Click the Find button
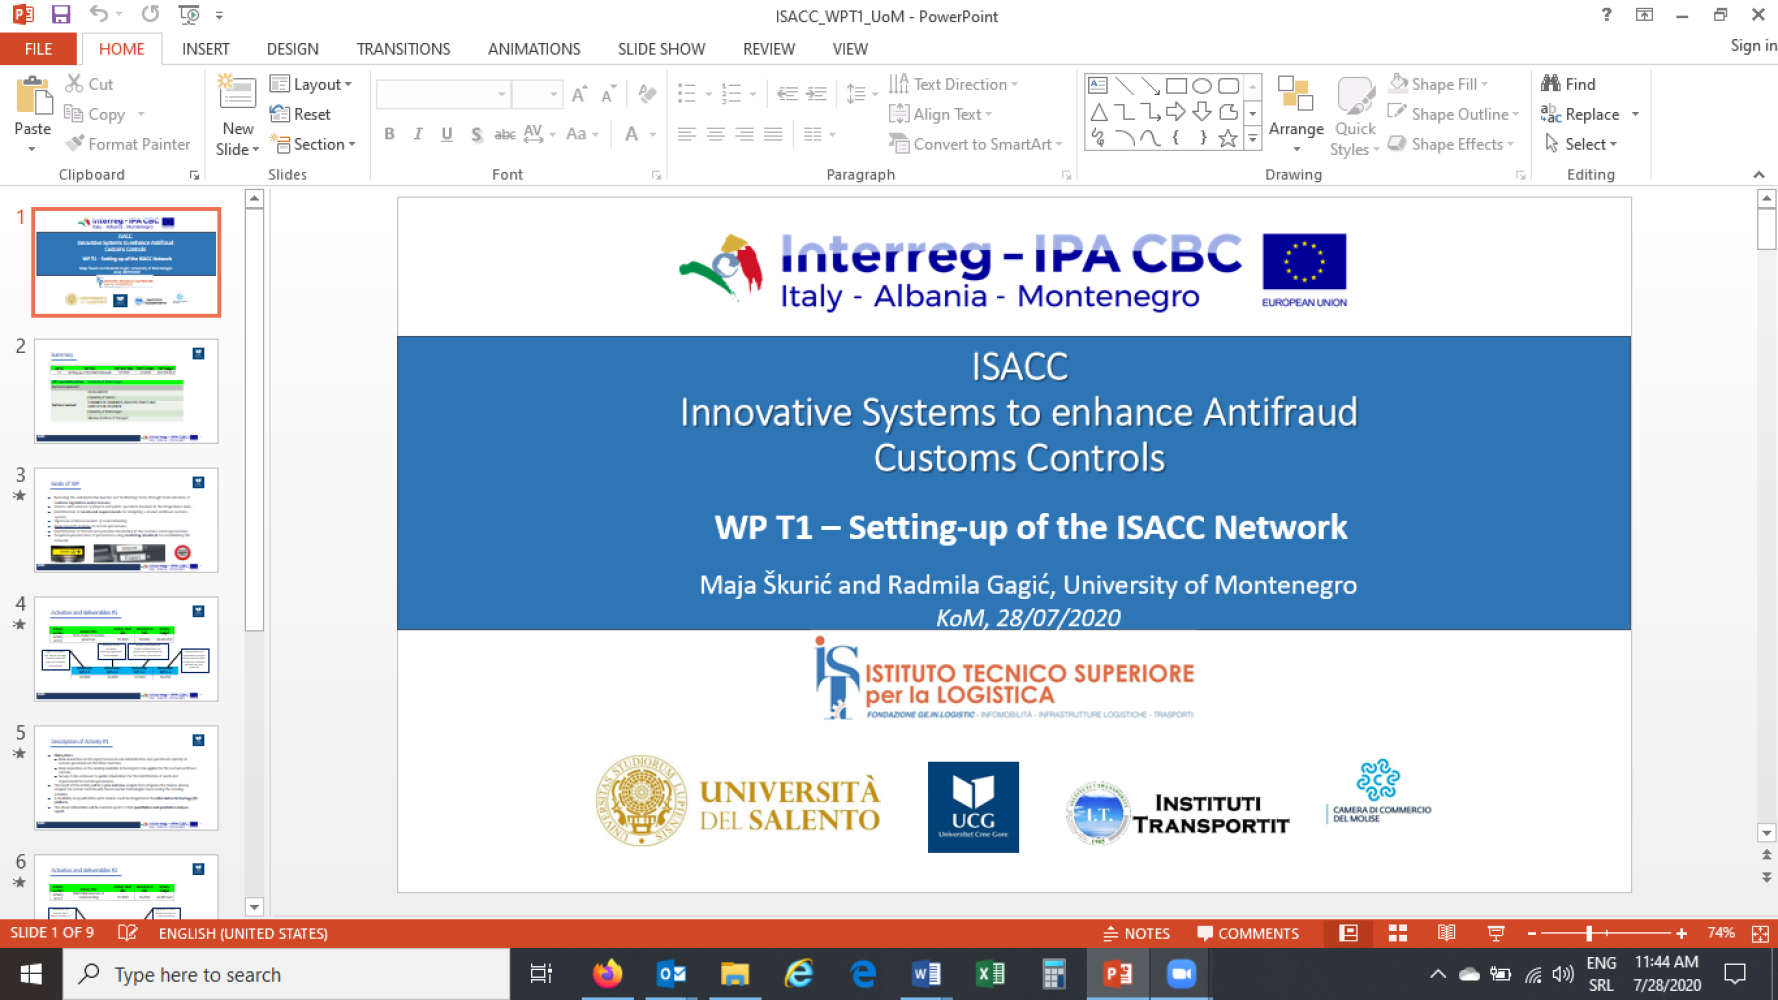Image resolution: width=1778 pixels, height=1000 pixels. pos(1569,84)
